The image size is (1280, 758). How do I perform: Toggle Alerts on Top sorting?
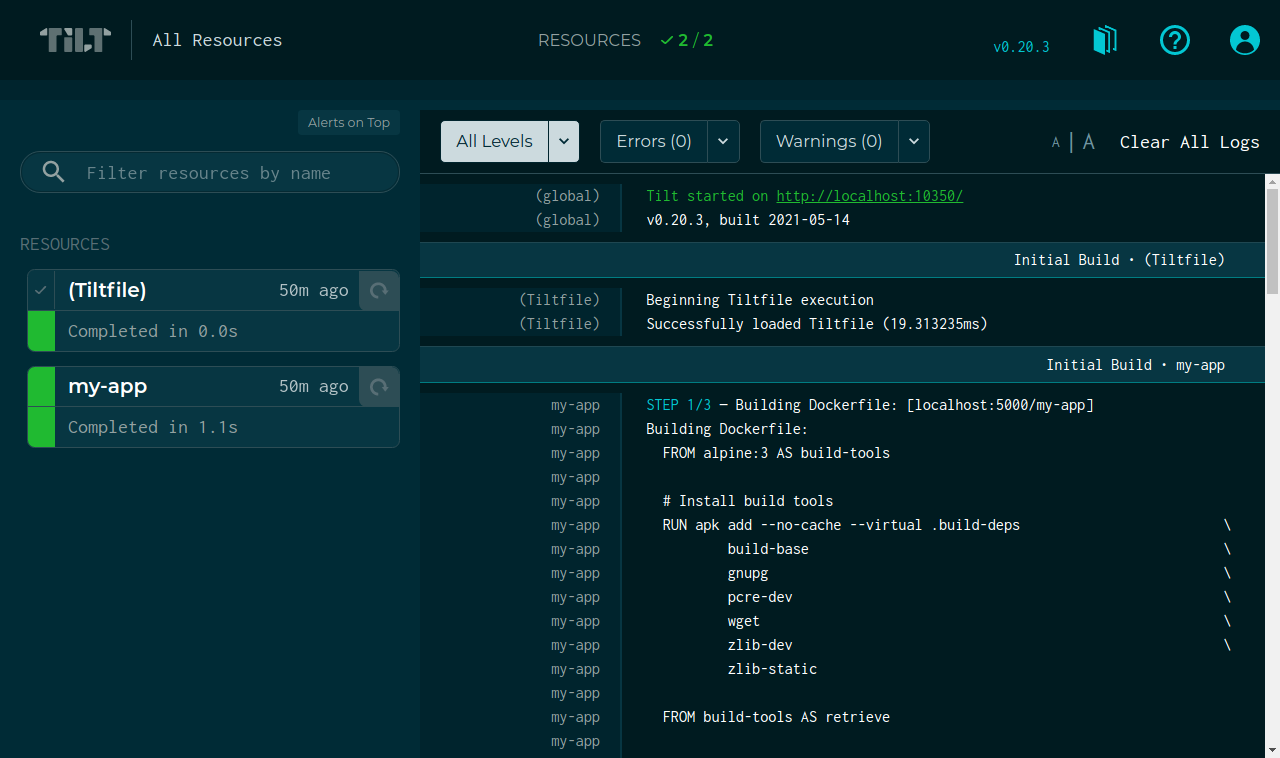tap(348, 122)
